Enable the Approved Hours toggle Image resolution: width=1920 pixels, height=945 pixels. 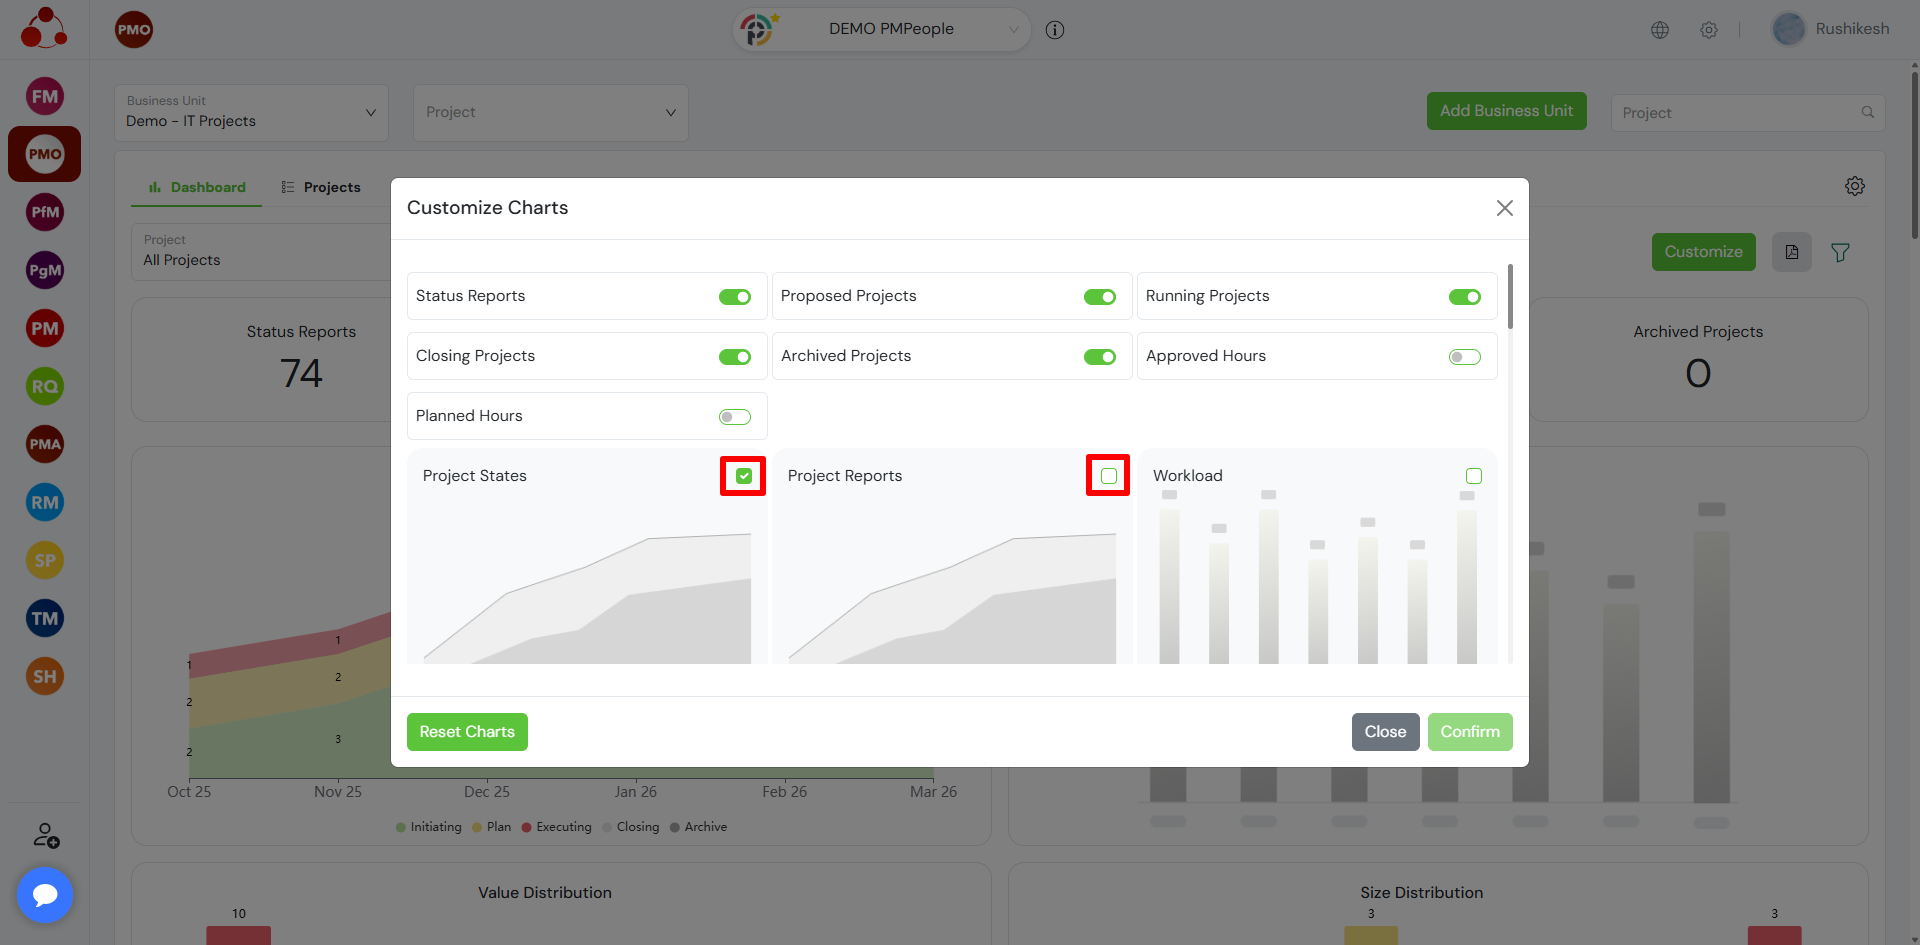pyautogui.click(x=1464, y=357)
